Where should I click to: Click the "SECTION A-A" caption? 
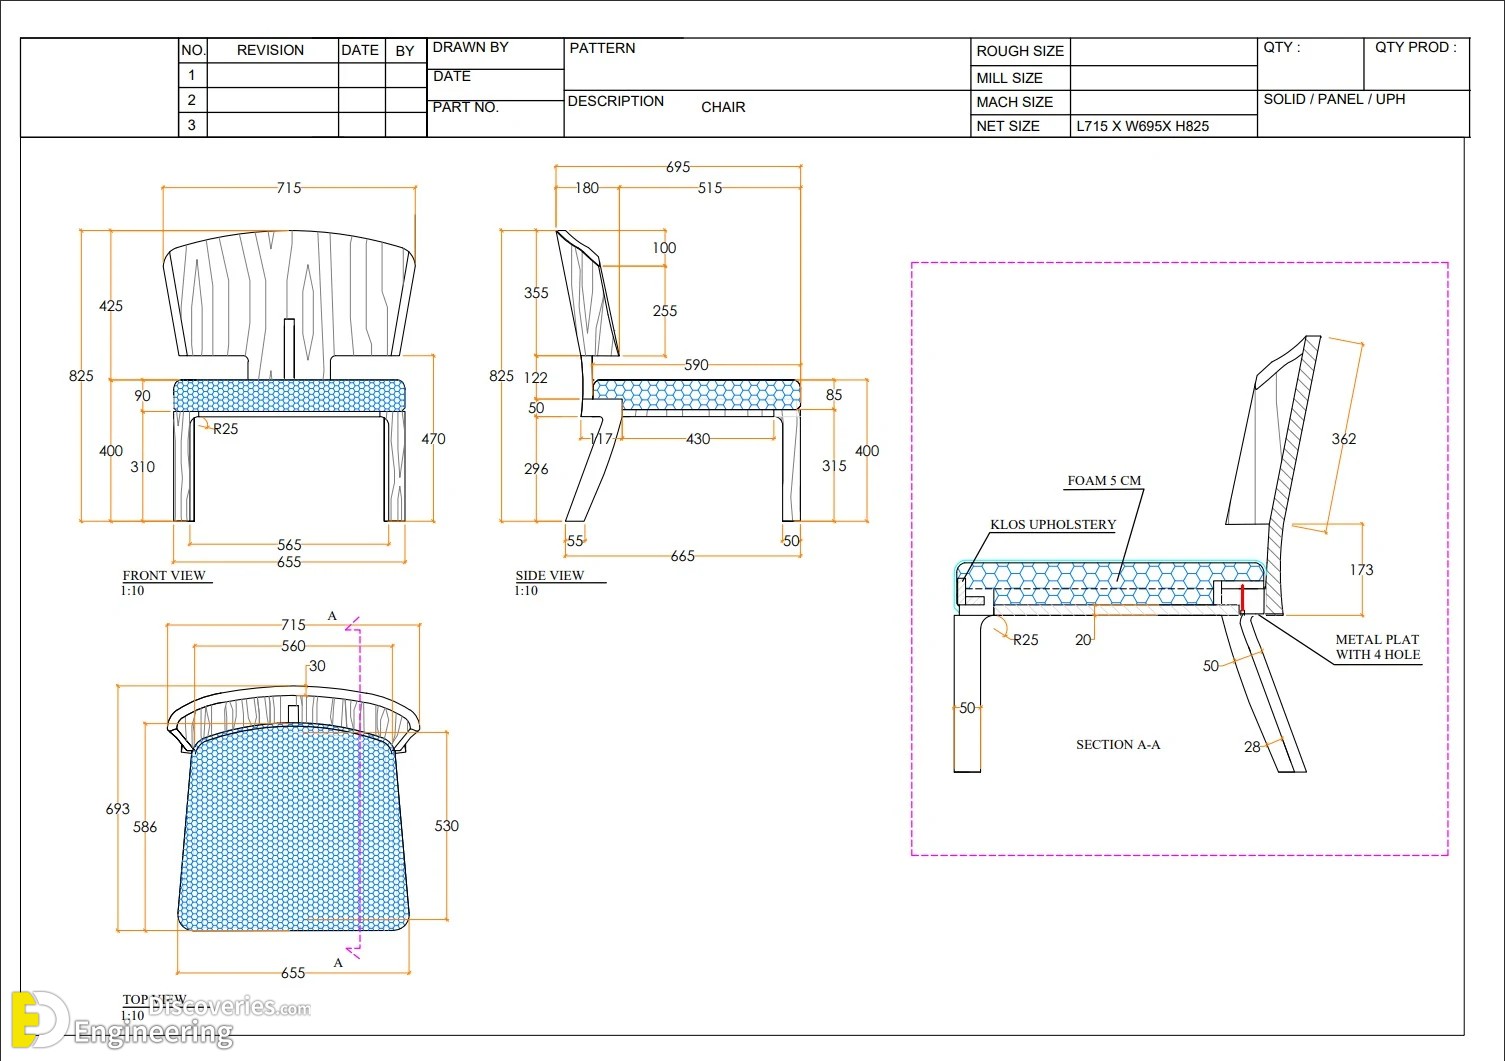[1118, 745]
